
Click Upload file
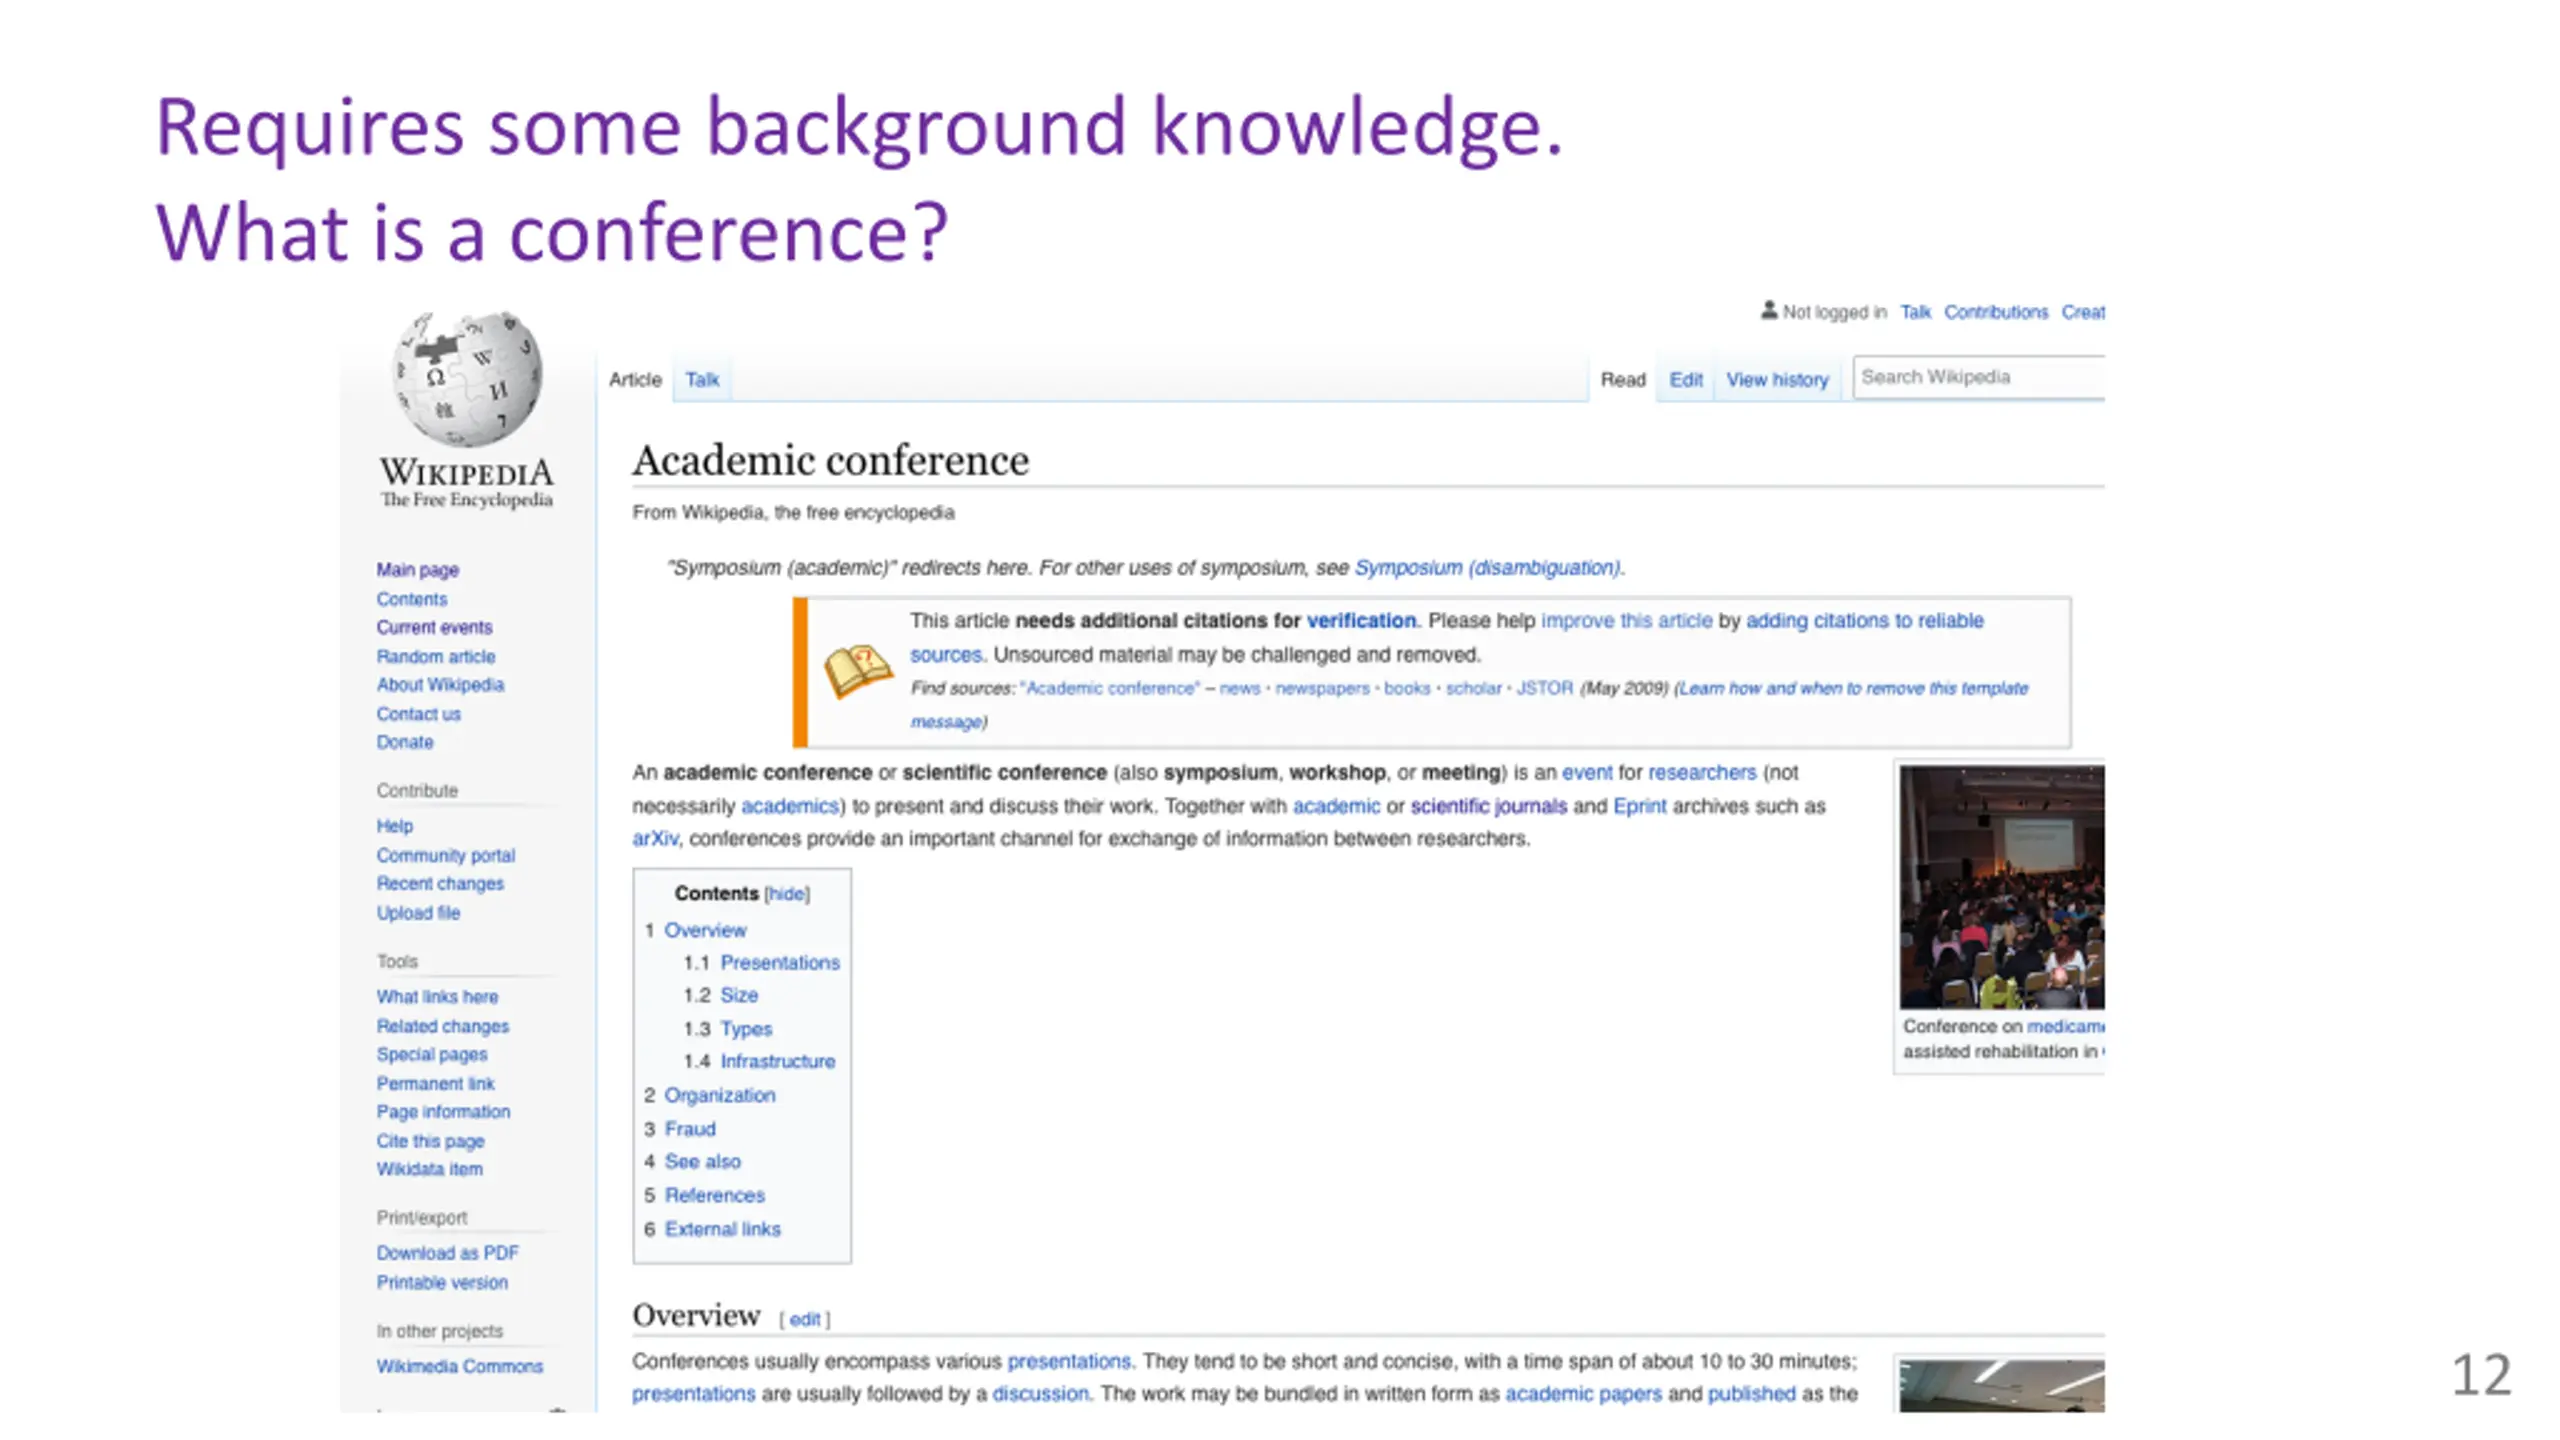(418, 913)
